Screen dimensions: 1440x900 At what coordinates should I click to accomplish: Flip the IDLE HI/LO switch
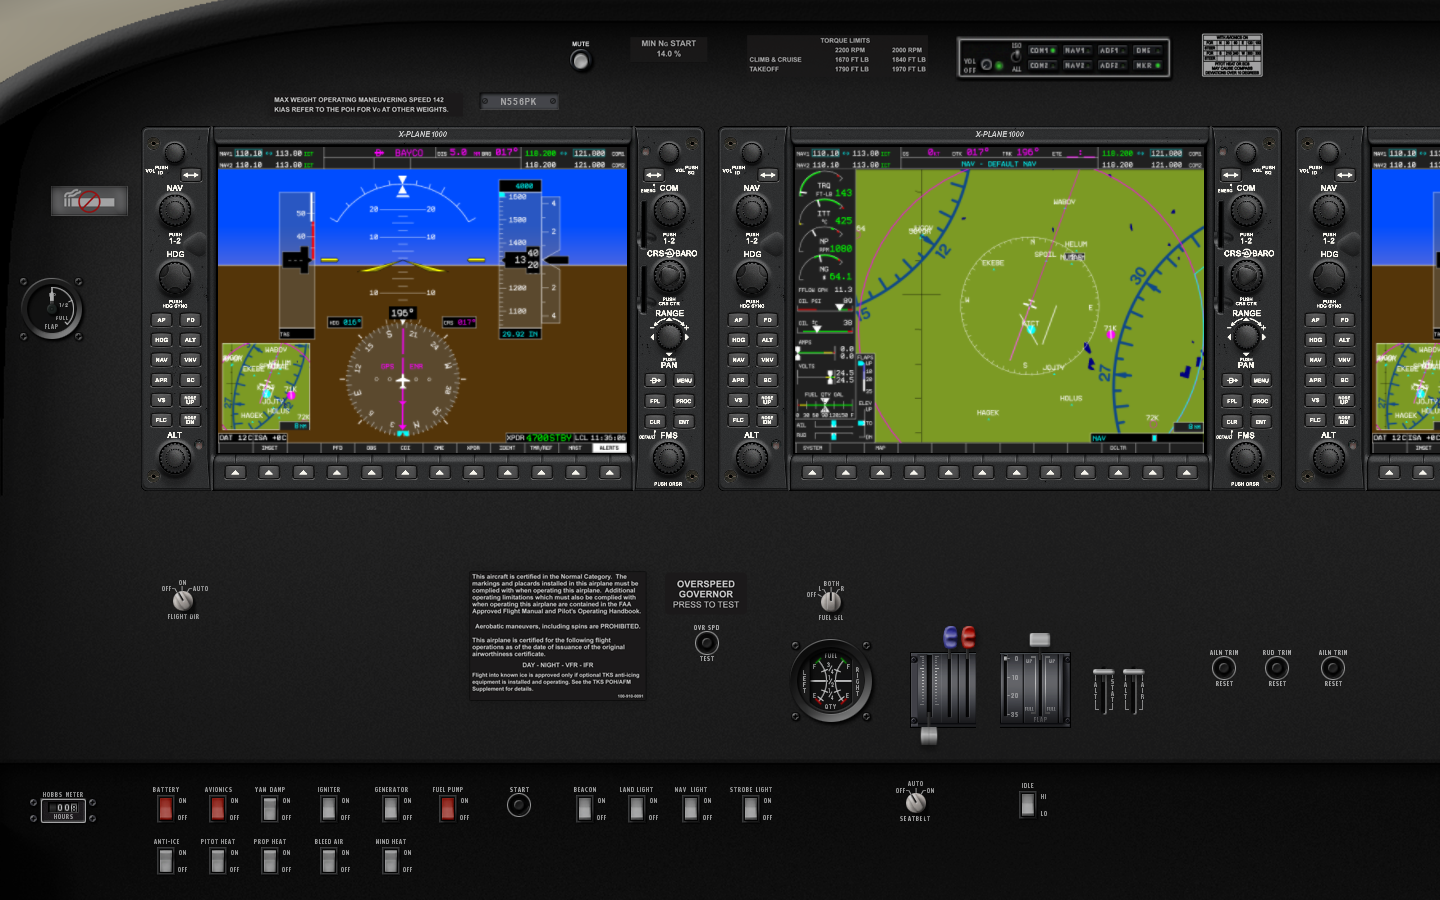[1027, 804]
